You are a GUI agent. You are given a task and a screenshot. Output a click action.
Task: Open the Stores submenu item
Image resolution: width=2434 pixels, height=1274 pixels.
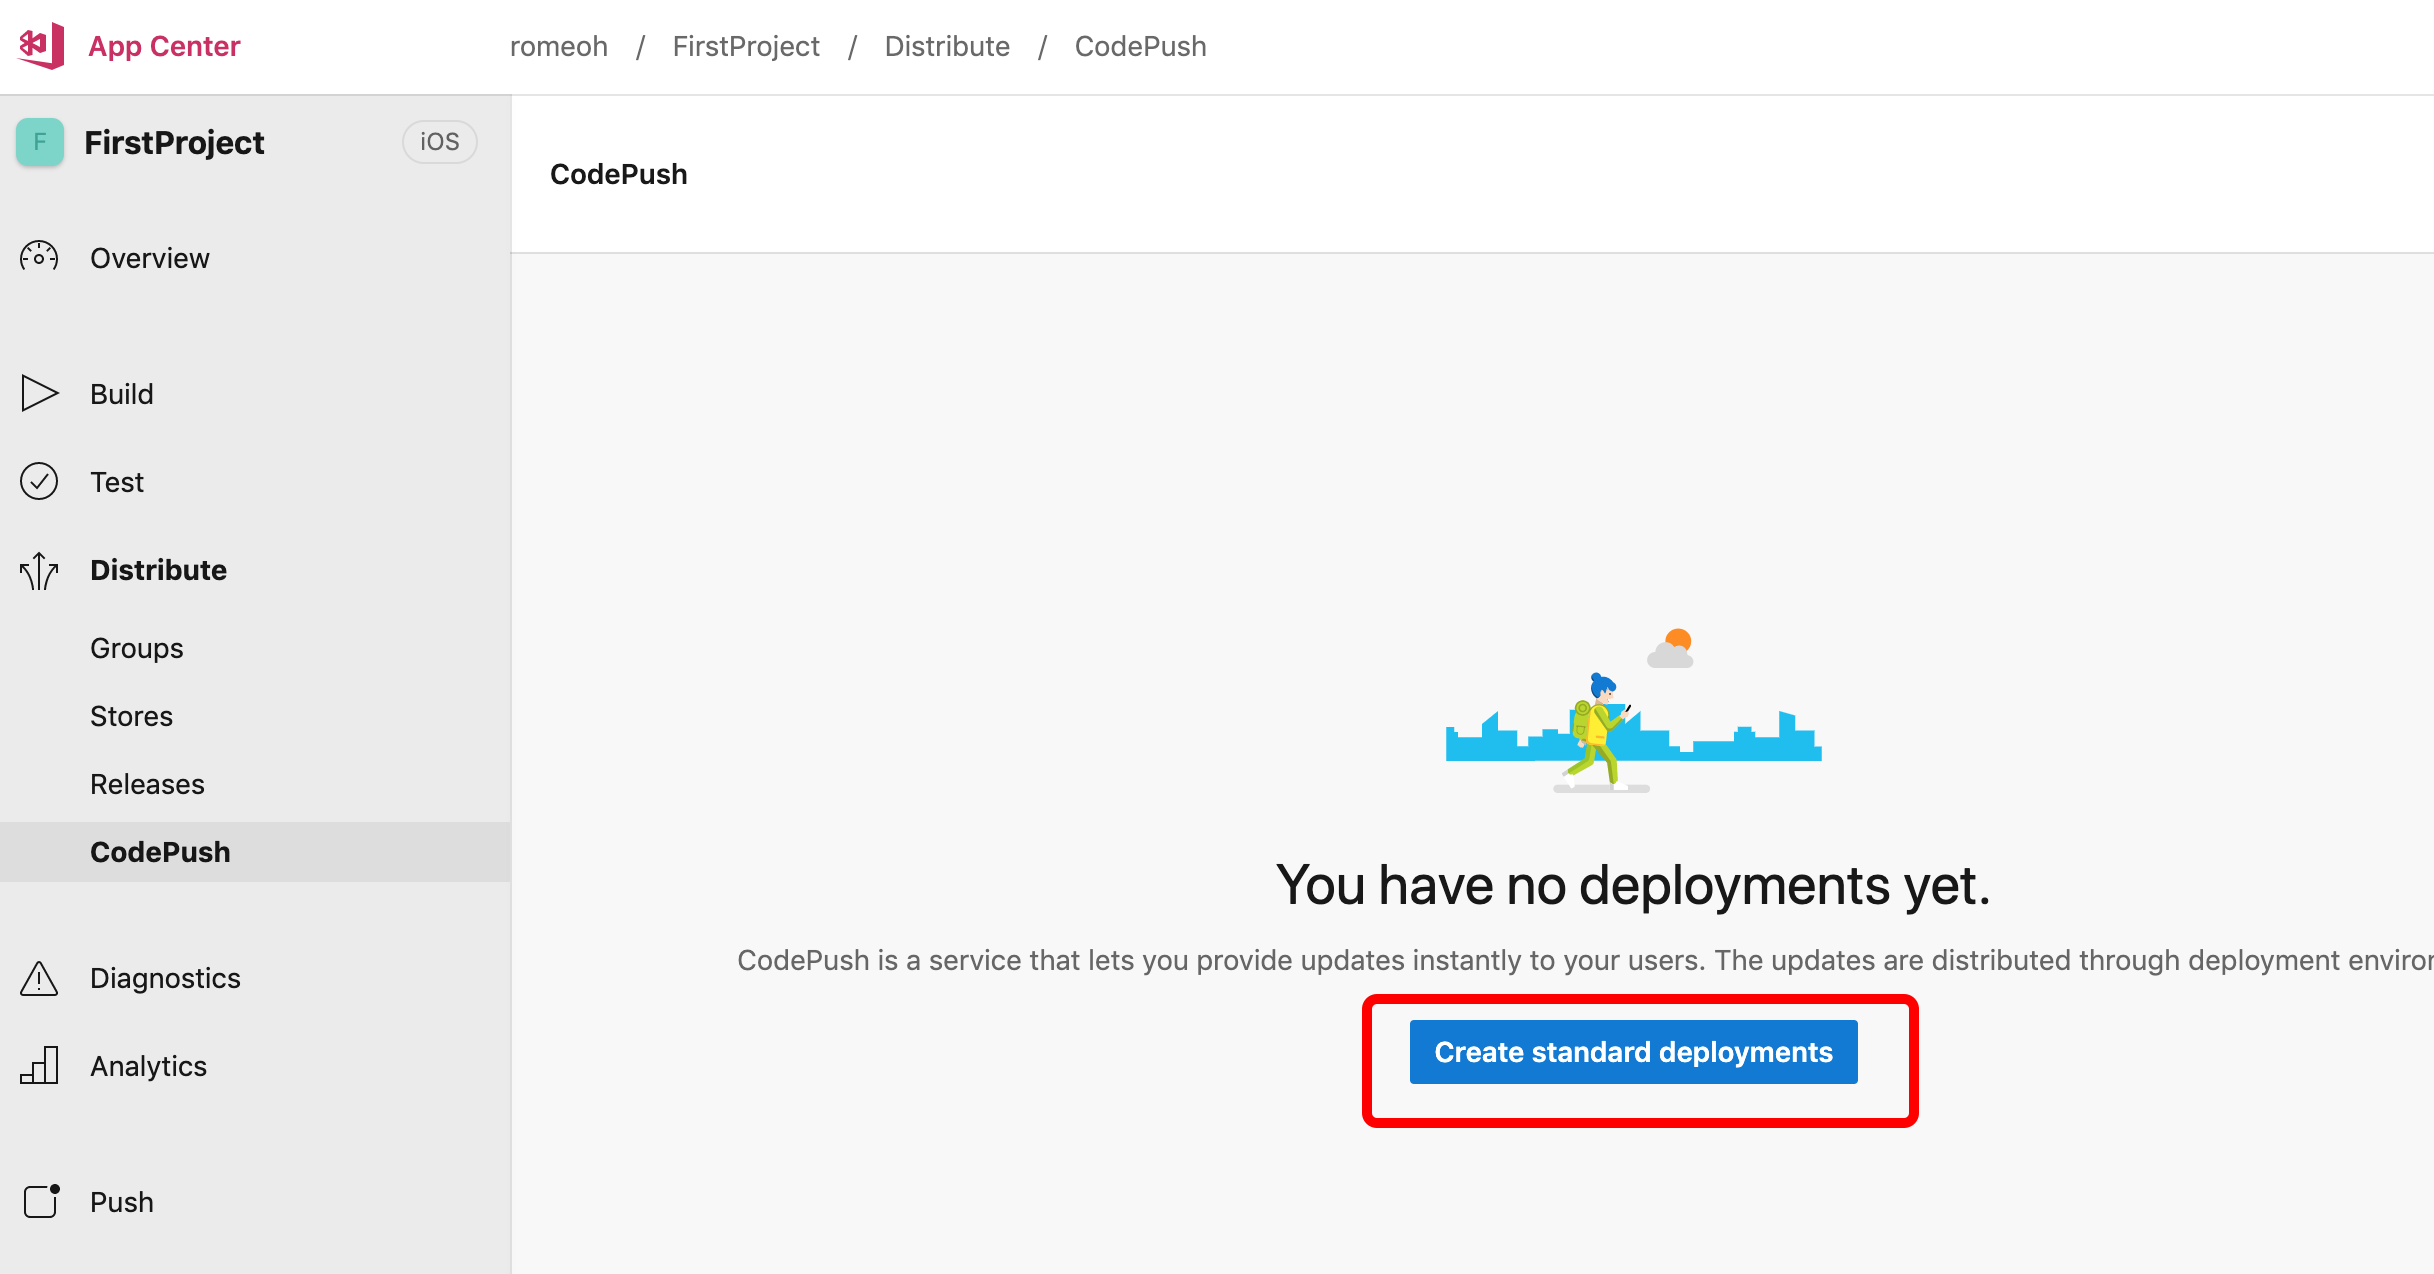131,716
